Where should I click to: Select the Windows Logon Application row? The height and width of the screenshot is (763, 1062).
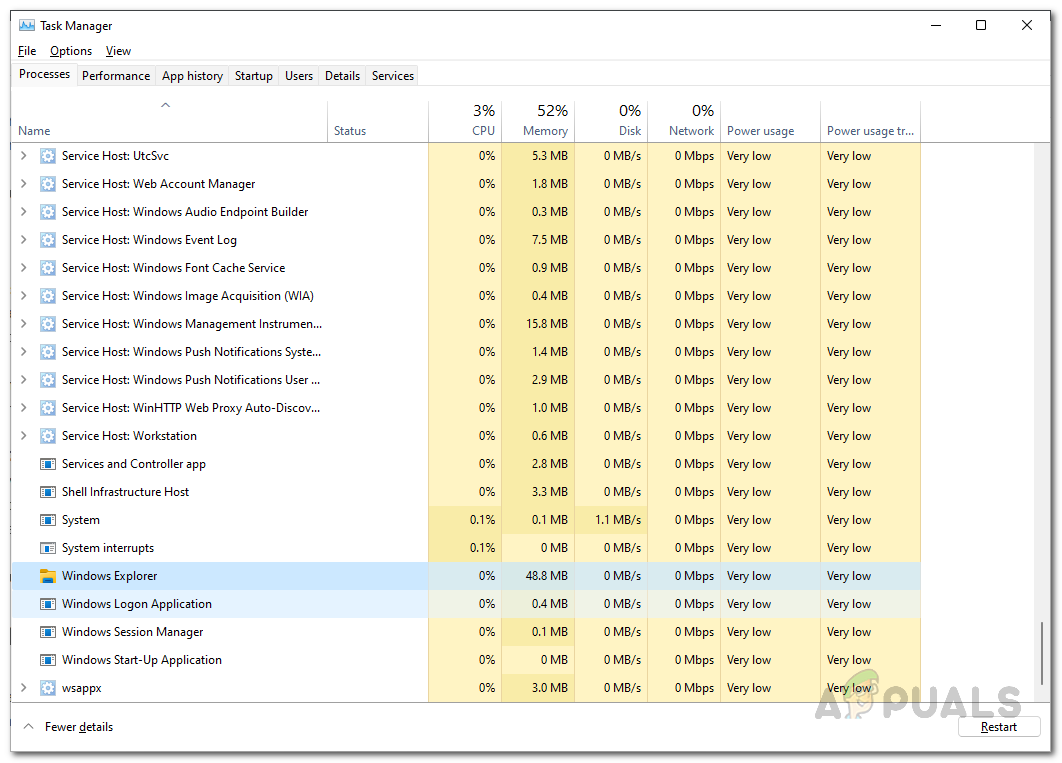pos(137,604)
